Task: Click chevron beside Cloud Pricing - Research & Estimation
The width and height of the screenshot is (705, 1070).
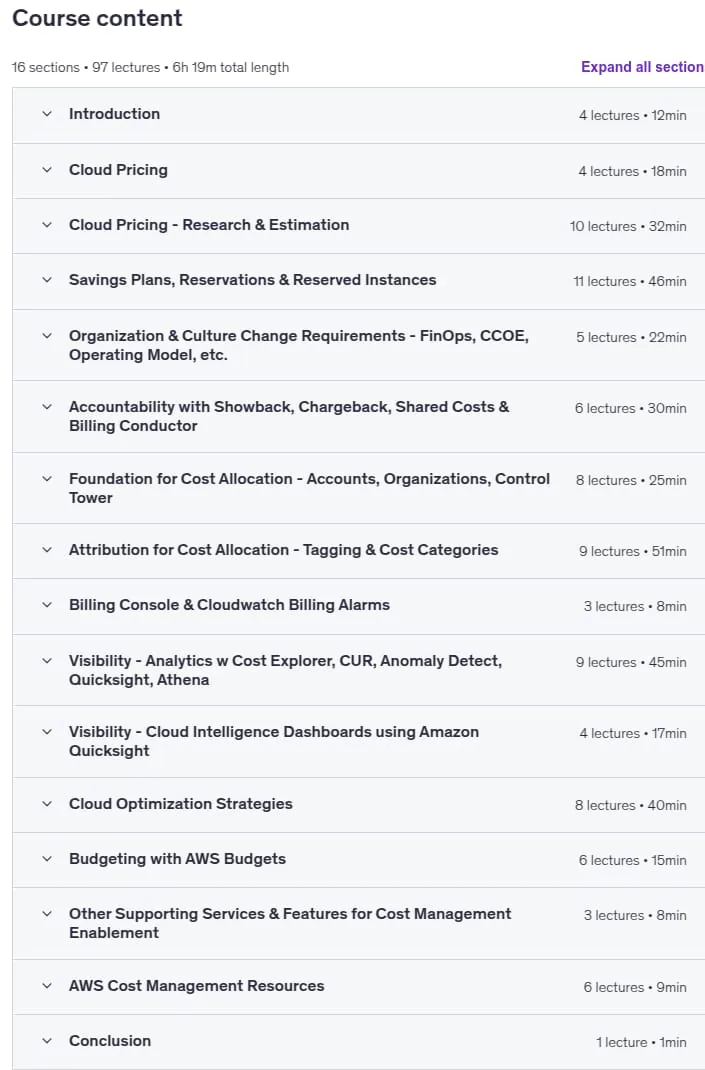Action: (x=47, y=225)
